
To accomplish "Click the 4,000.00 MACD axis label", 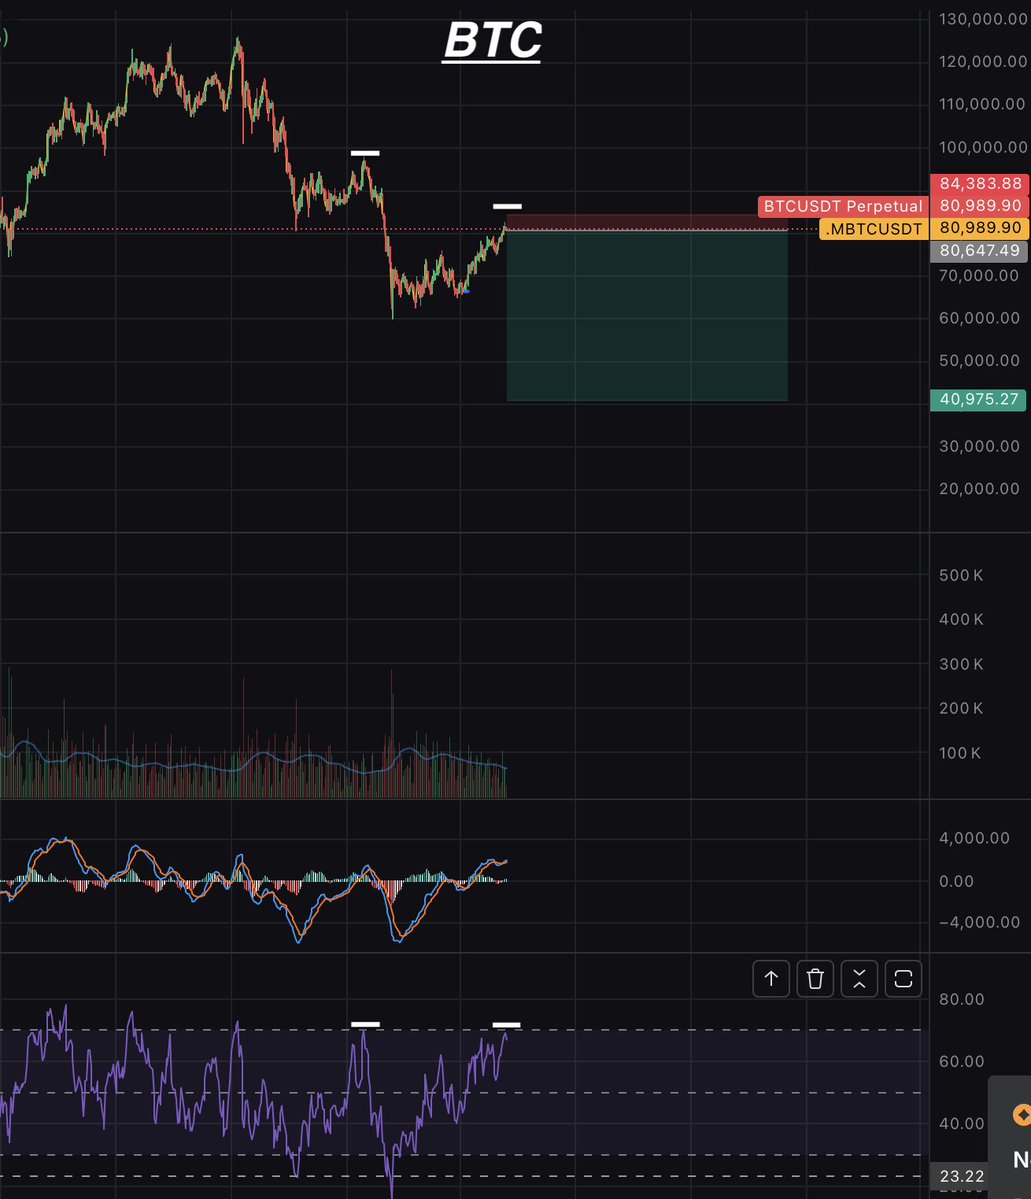I will tap(974, 838).
